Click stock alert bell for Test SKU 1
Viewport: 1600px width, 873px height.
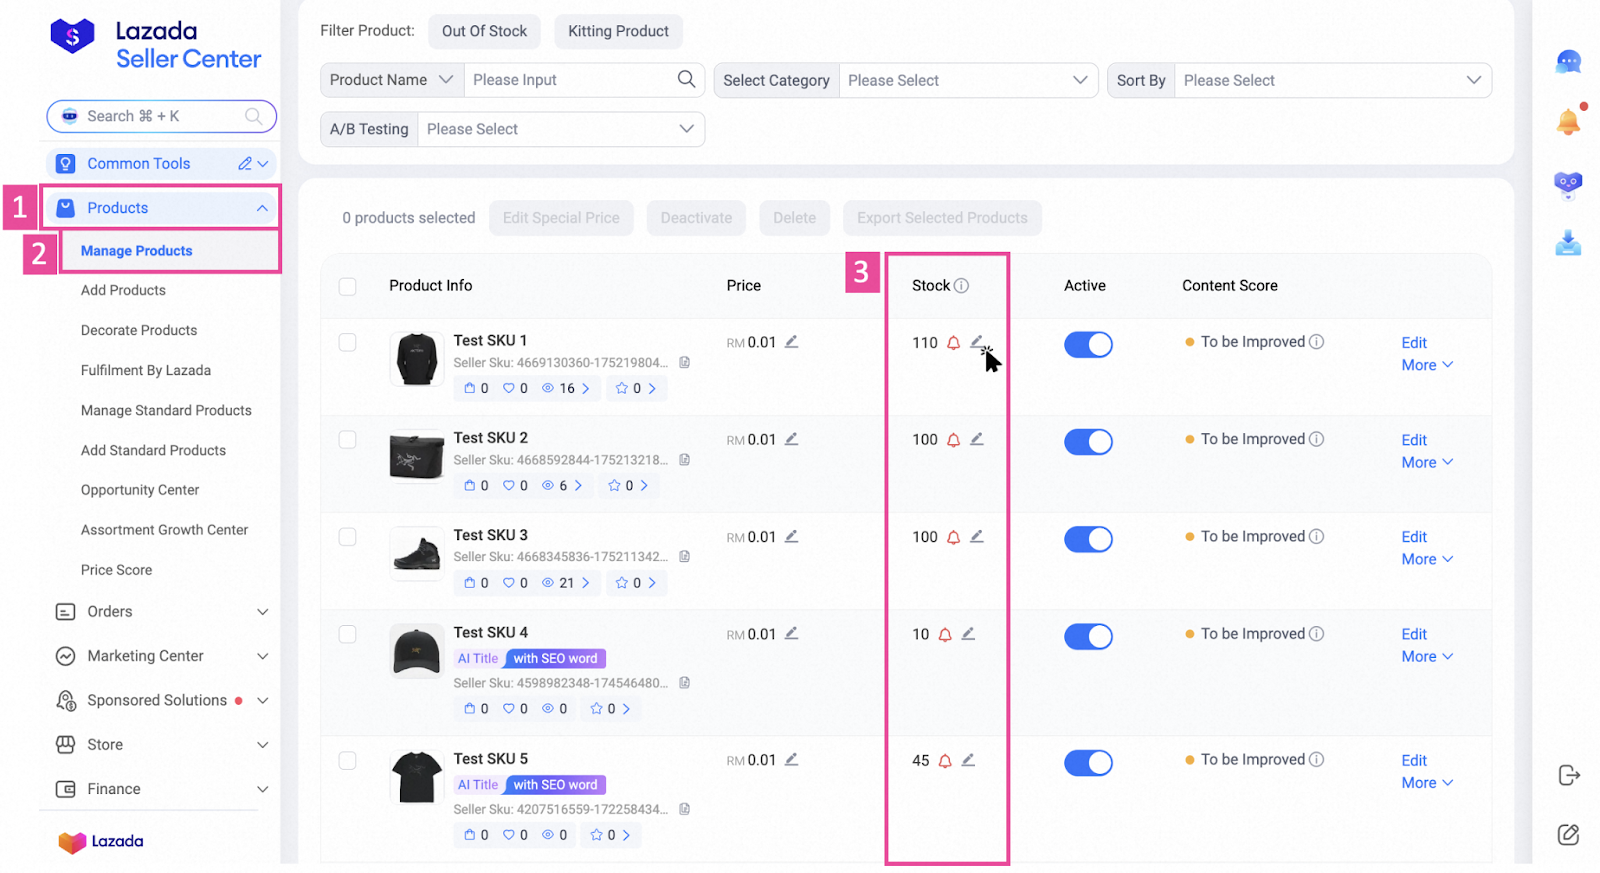click(x=954, y=343)
